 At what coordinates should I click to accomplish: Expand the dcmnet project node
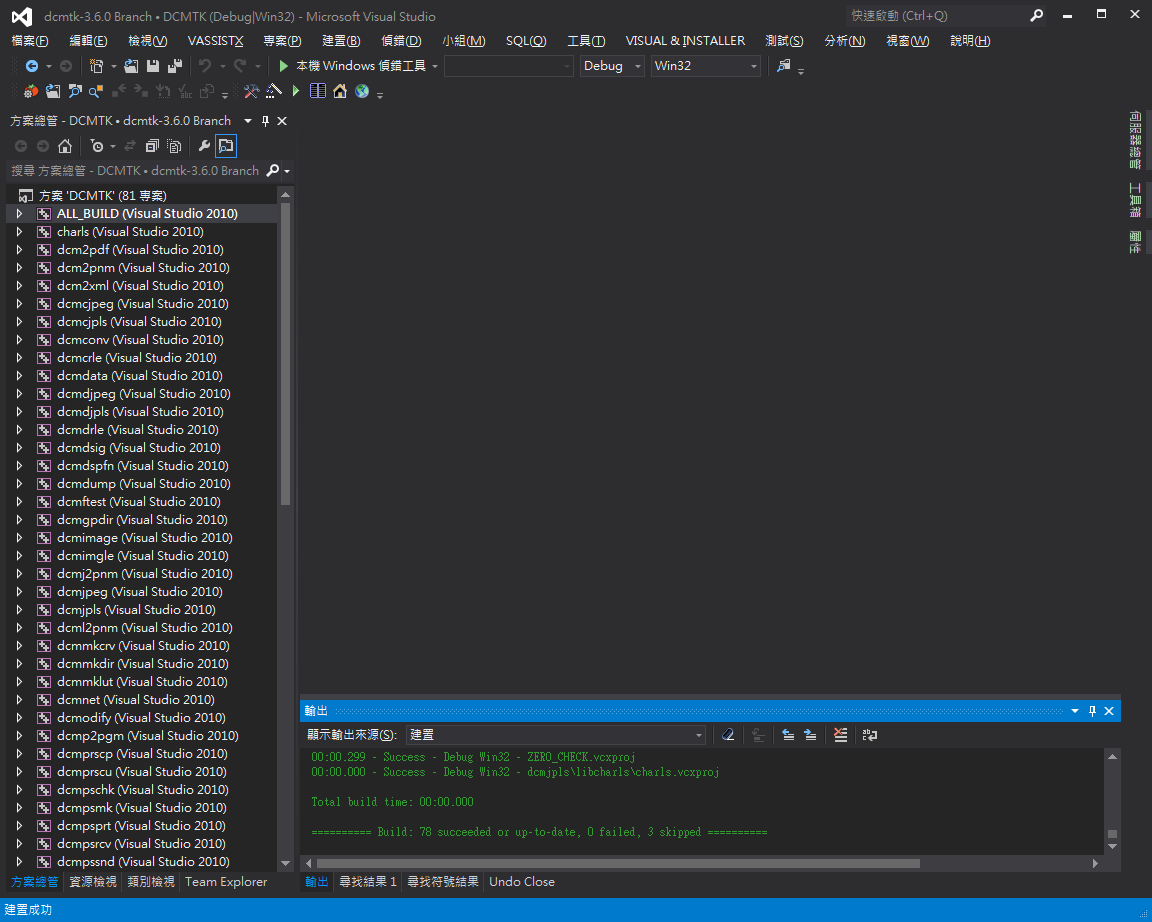pyautogui.click(x=19, y=700)
